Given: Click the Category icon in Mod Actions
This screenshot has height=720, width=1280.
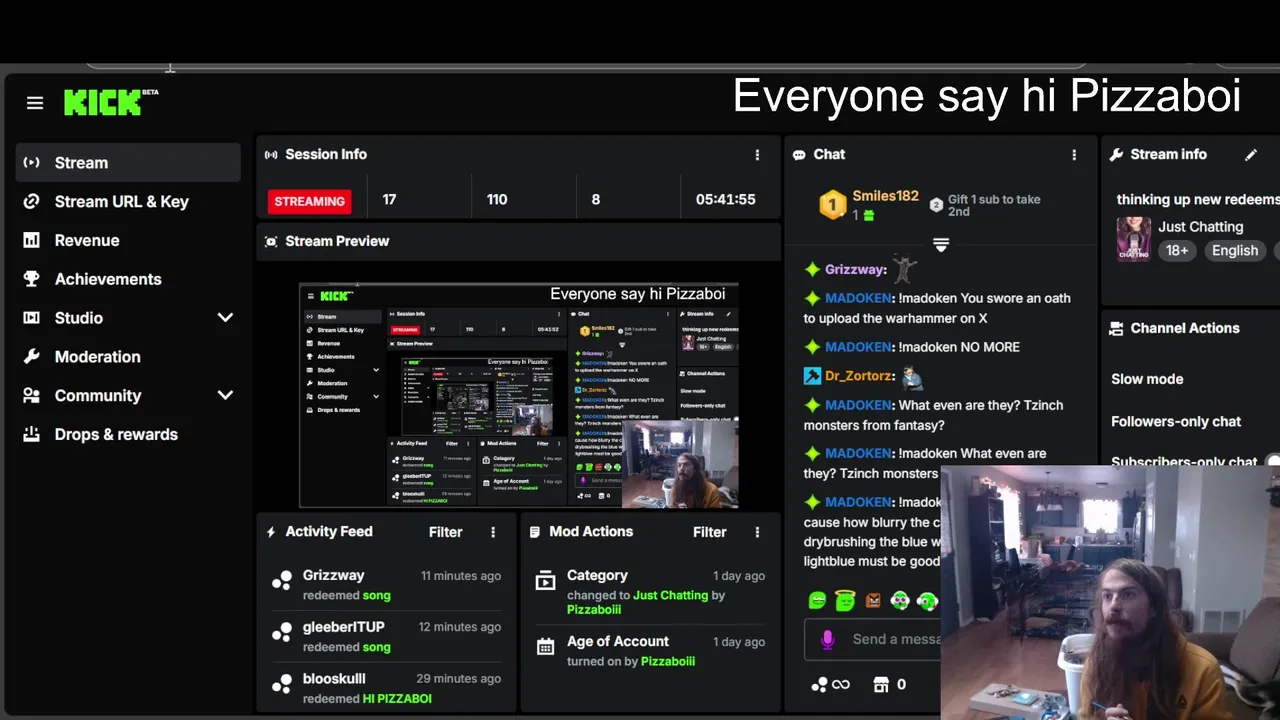Looking at the screenshot, I should [x=545, y=581].
